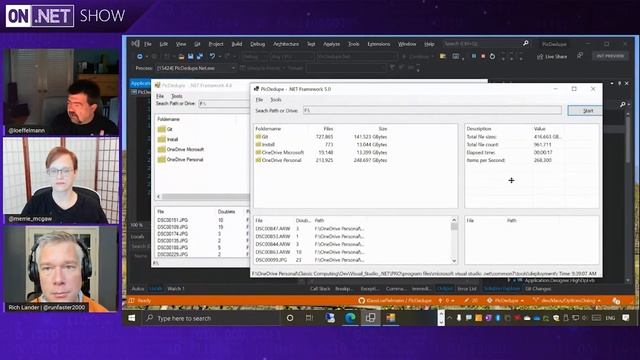
Task: Open Tools menu in PicDedupe .NET 5.0 window
Action: point(276,100)
